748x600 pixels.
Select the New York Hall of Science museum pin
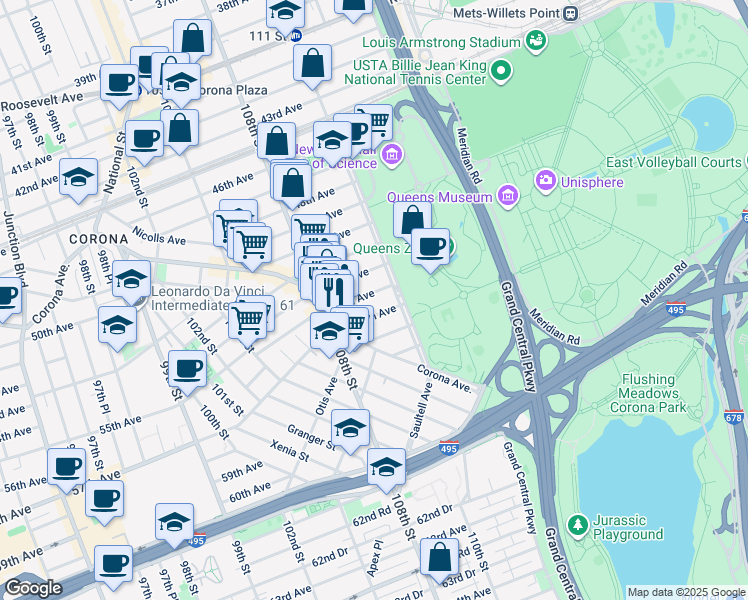pos(392,154)
